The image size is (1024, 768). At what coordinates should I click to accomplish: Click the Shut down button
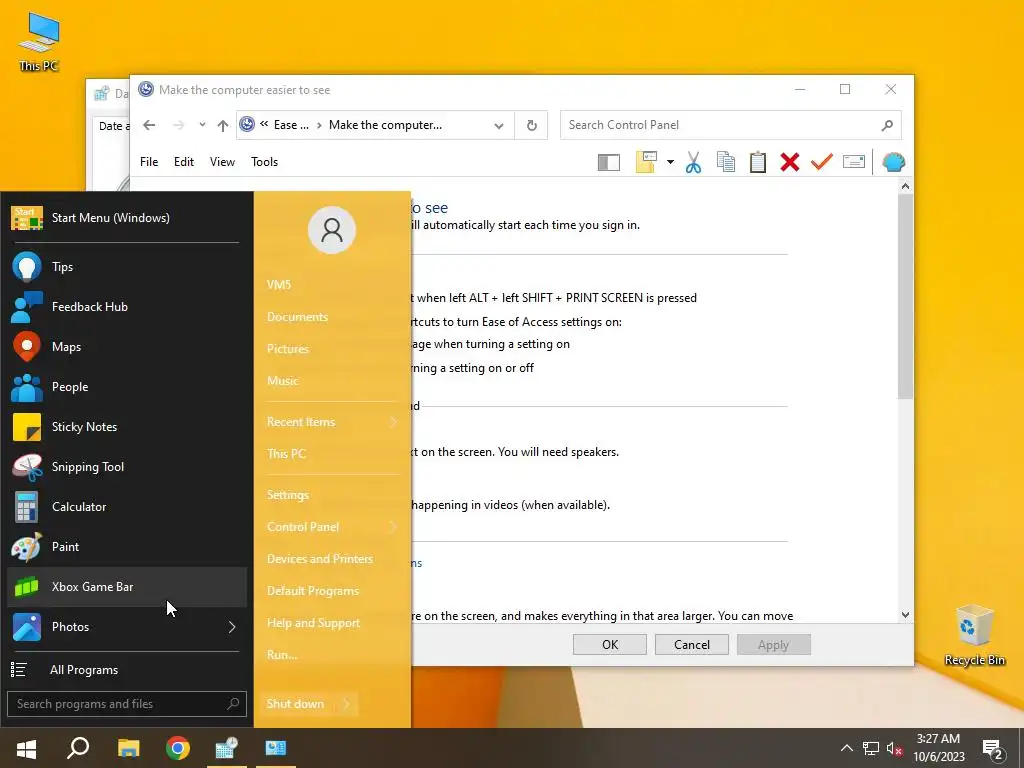tap(296, 703)
